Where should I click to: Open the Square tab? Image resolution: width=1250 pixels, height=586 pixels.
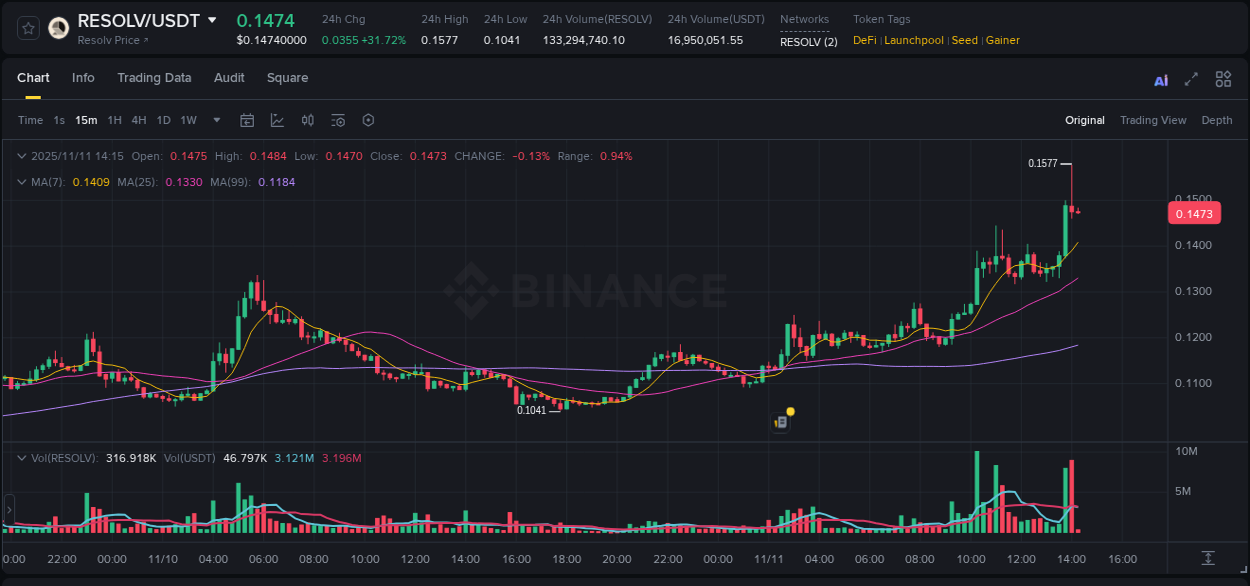[x=287, y=78]
